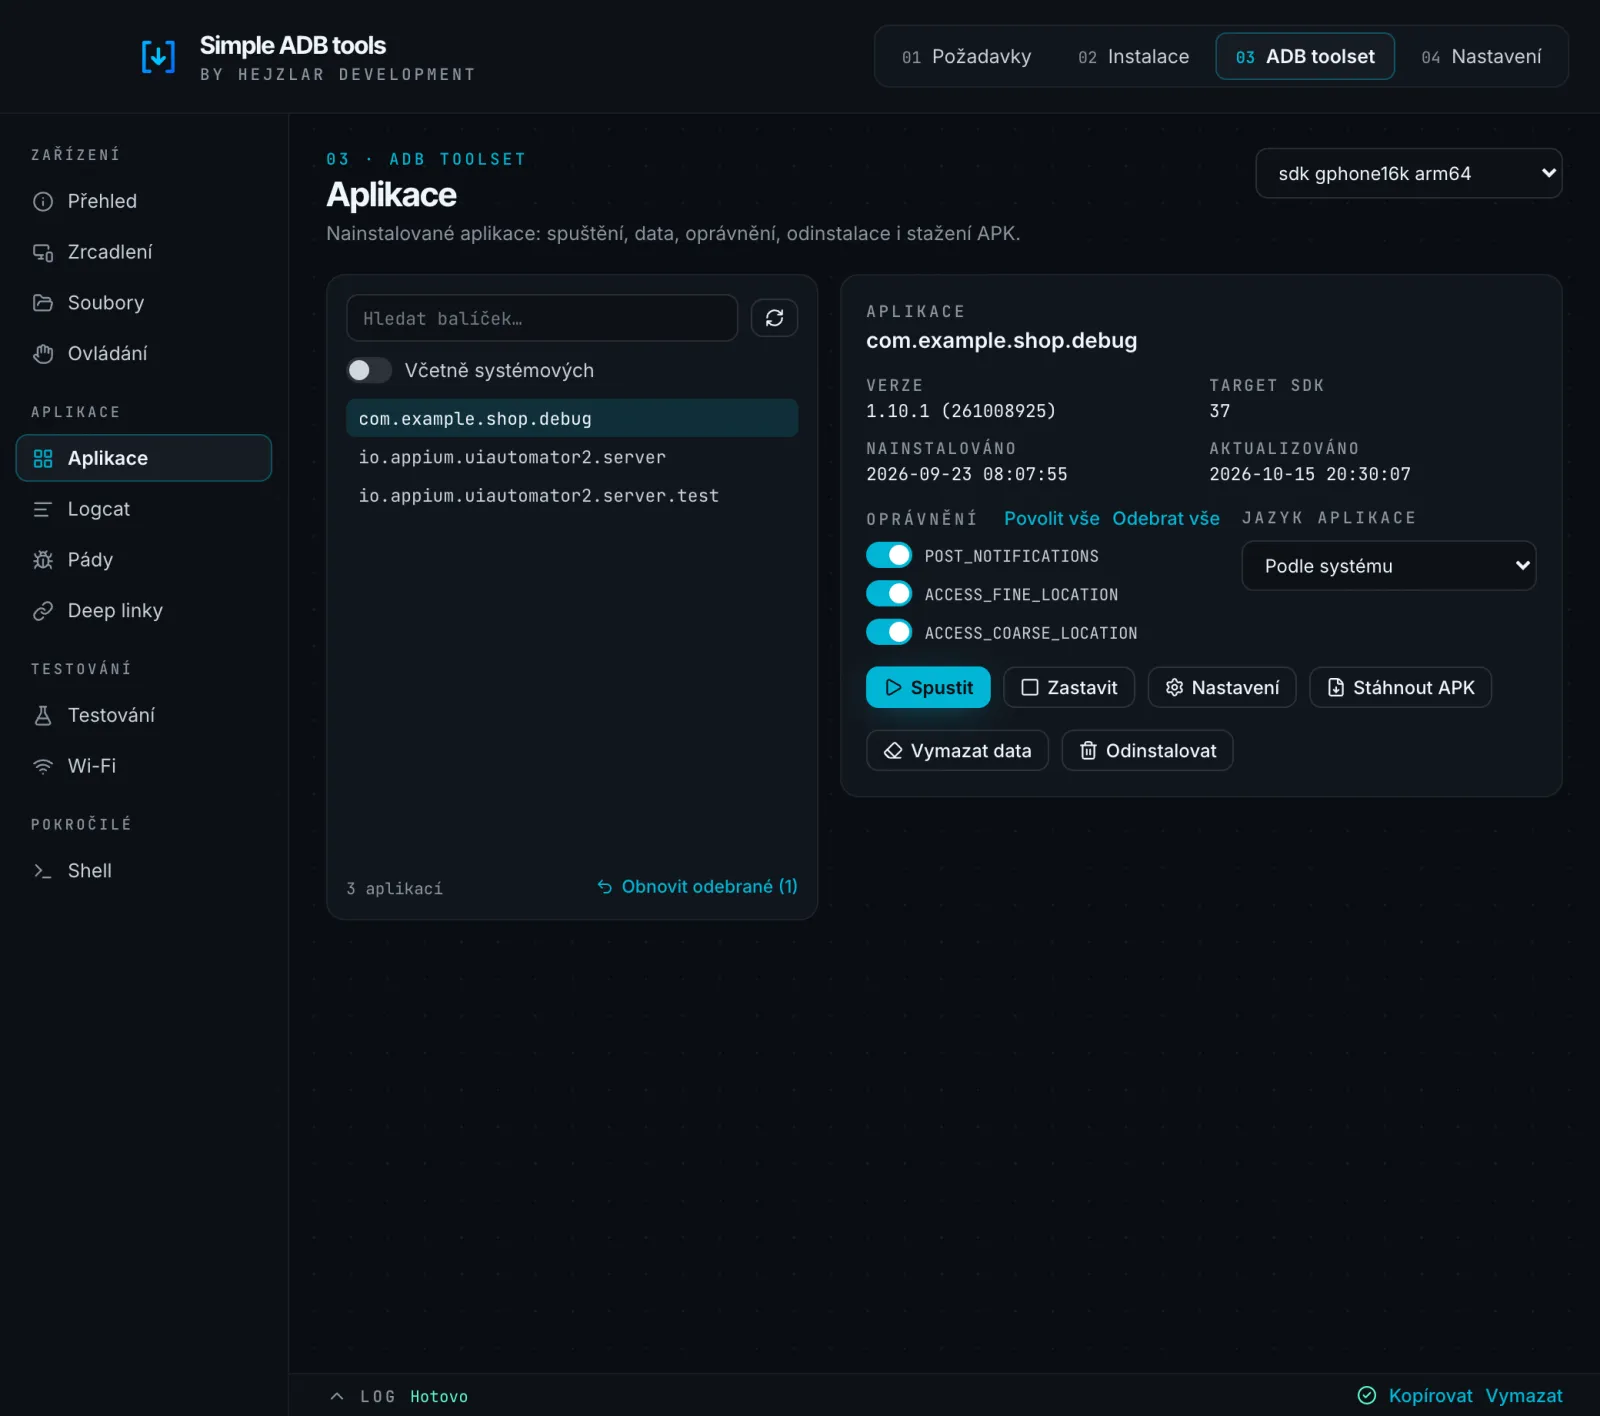This screenshot has height=1416, width=1600.
Task: Click Vymazat data button
Action: point(957,751)
